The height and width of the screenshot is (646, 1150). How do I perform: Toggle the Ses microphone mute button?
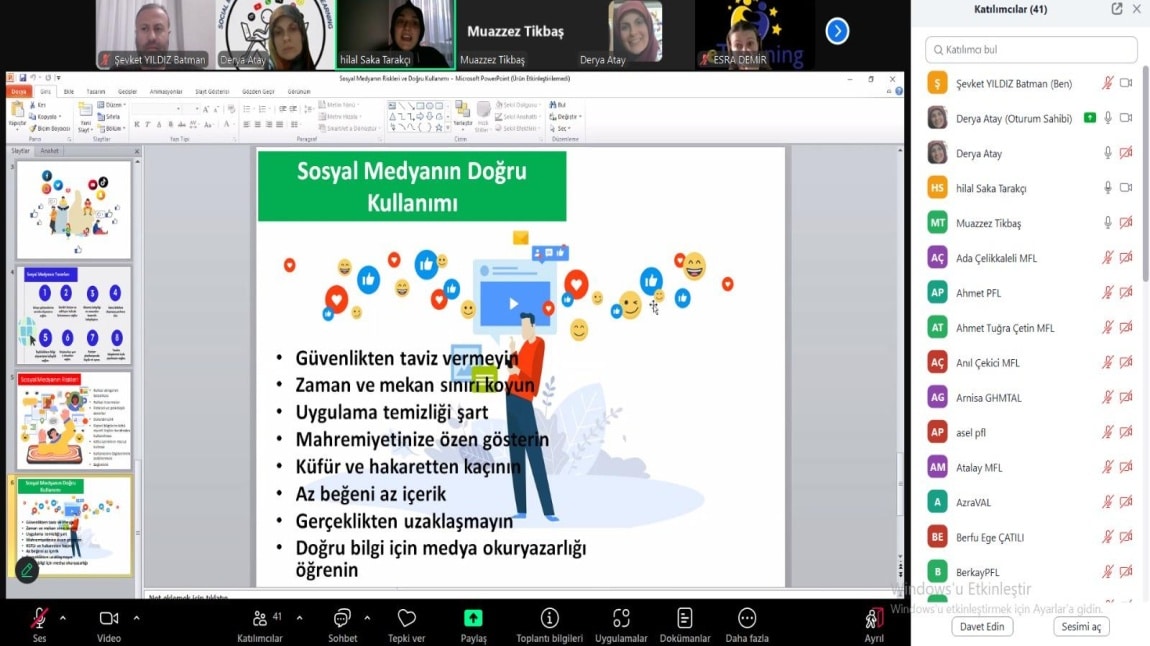39,618
